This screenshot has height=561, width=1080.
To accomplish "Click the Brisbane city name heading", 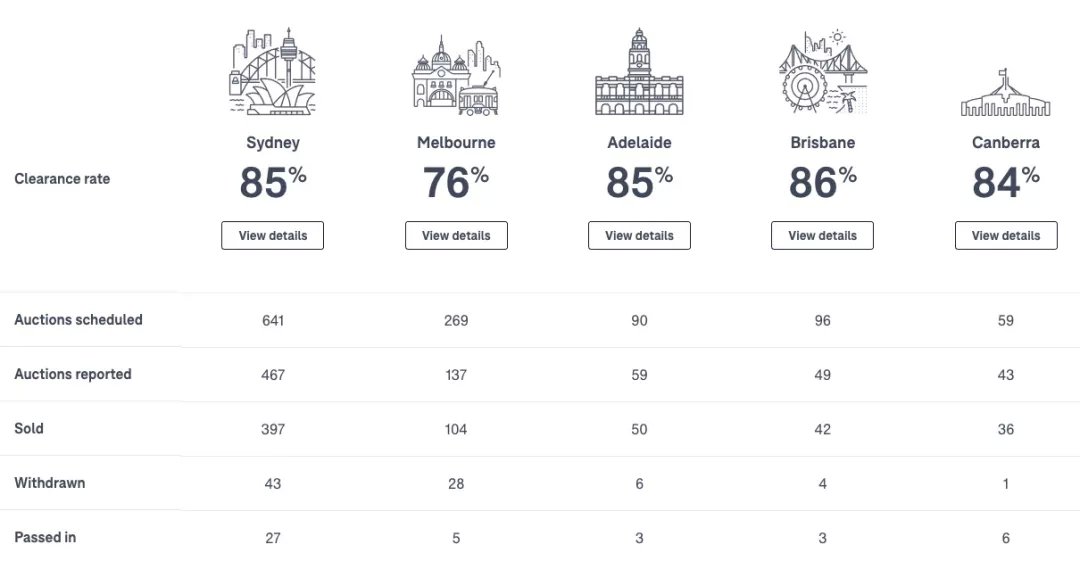I will point(822,143).
